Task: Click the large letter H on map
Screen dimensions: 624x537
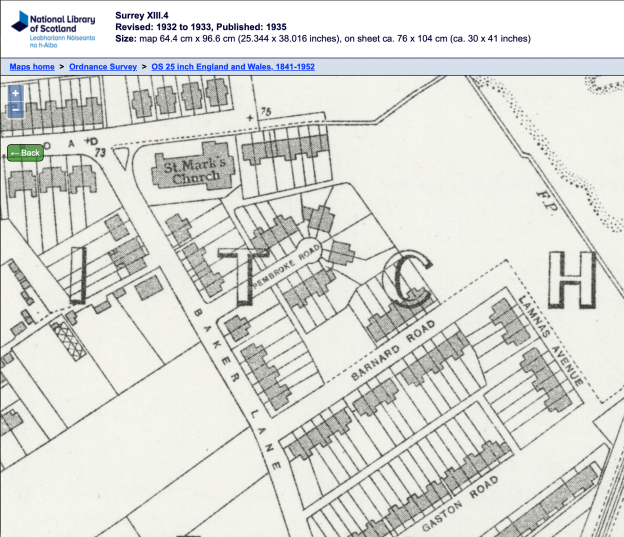Action: tap(577, 280)
